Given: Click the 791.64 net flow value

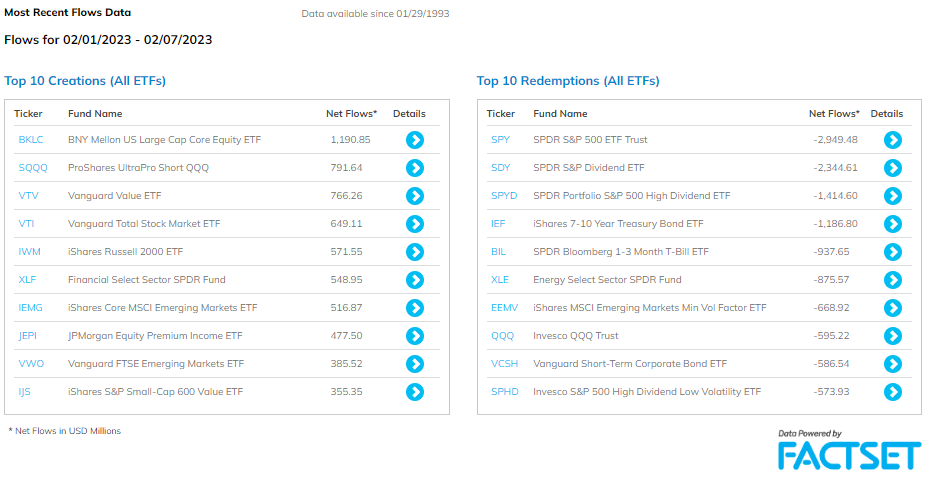Looking at the screenshot, I should point(346,167).
